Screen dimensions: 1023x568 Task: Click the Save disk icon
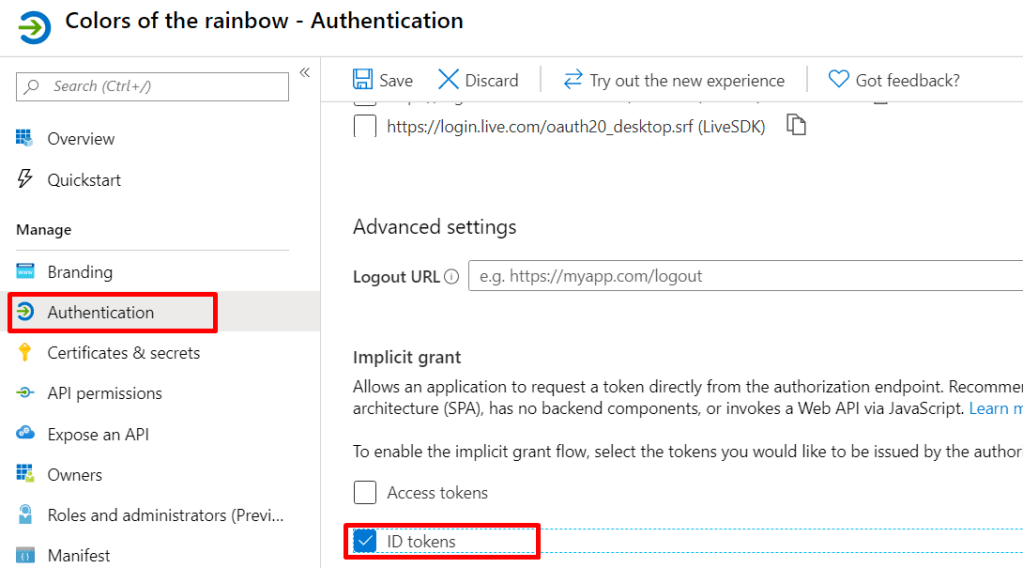pos(362,80)
